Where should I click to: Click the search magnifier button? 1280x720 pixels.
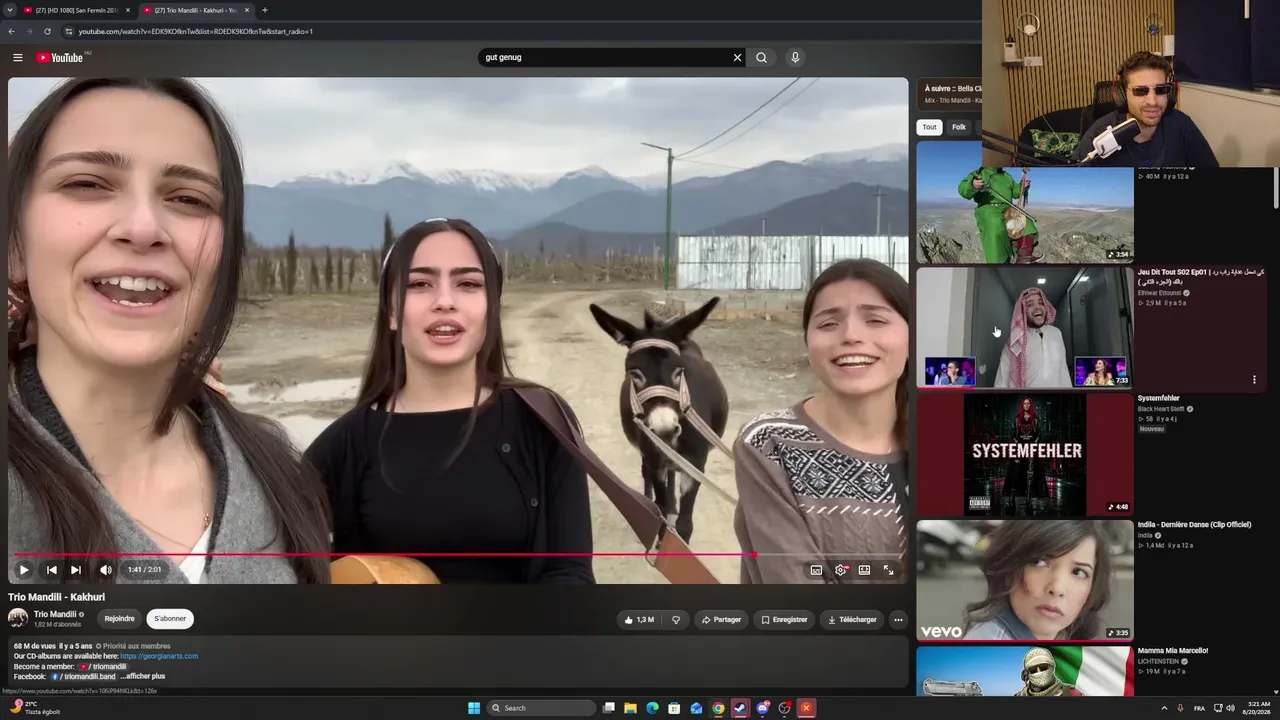[x=761, y=57]
